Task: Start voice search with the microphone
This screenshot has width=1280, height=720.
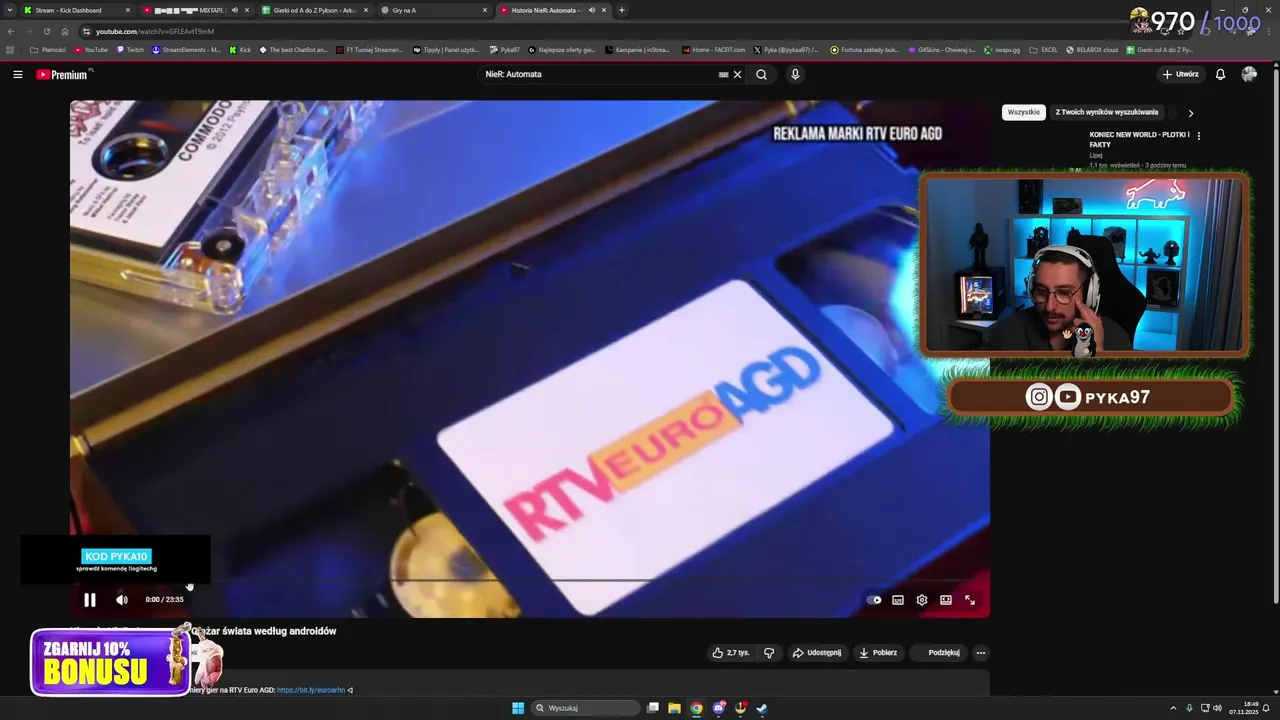Action: [795, 74]
